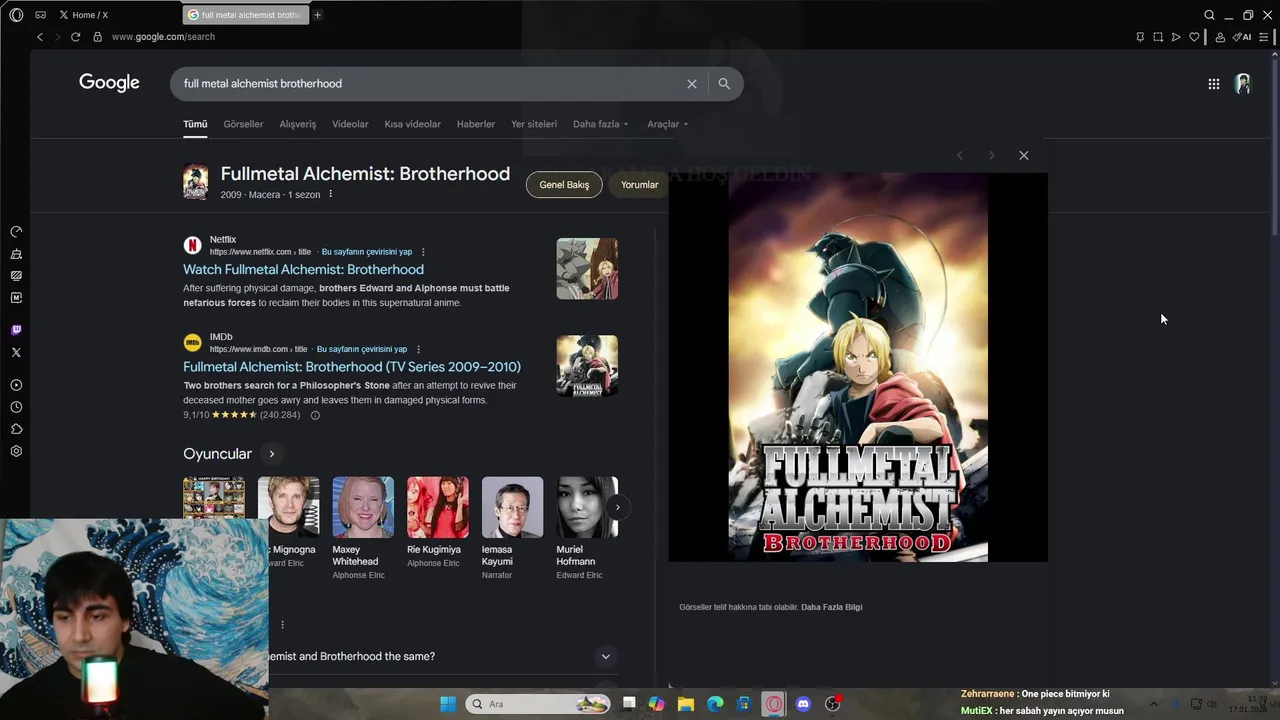Close the image preview panel
The image size is (1280, 720).
1023,155
